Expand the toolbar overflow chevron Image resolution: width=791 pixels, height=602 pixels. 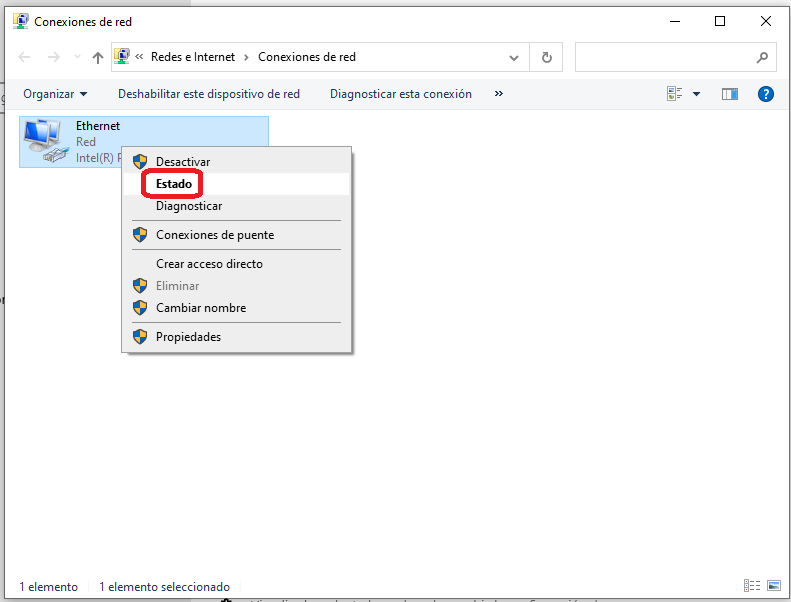click(x=499, y=94)
